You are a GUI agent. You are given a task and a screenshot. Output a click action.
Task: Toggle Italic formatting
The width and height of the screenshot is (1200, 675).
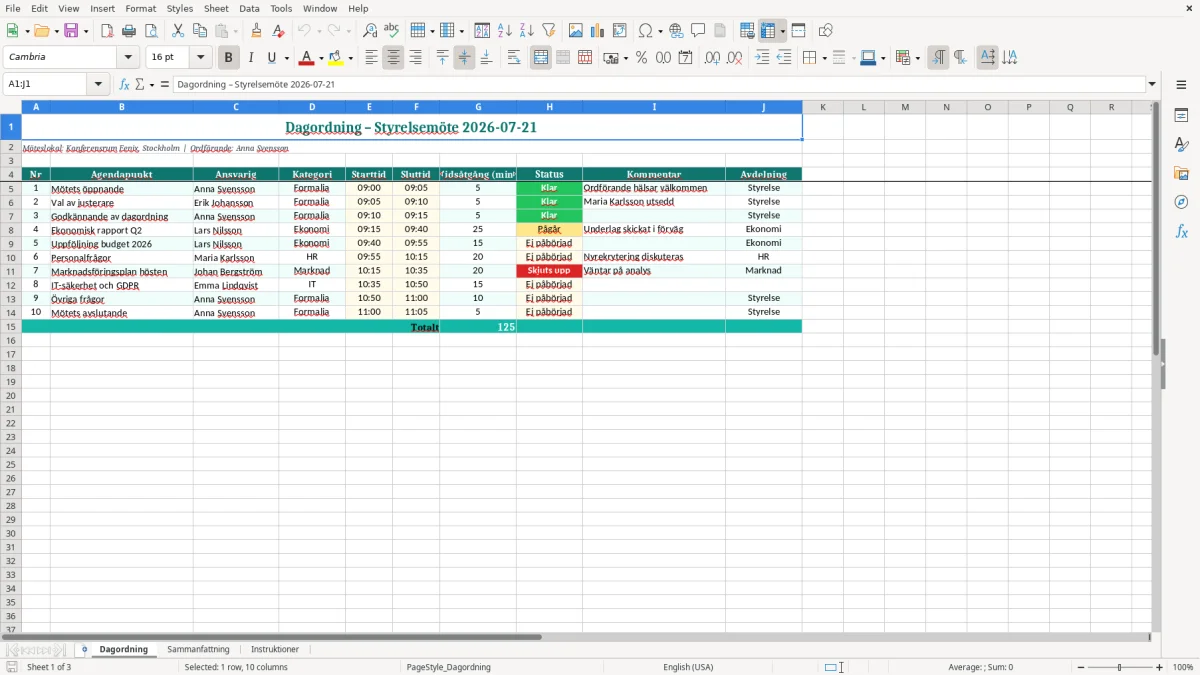(250, 58)
